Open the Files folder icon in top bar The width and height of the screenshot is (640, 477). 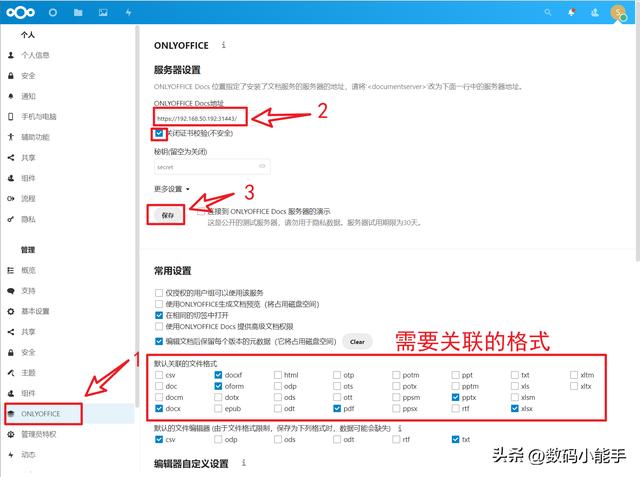[x=78, y=12]
